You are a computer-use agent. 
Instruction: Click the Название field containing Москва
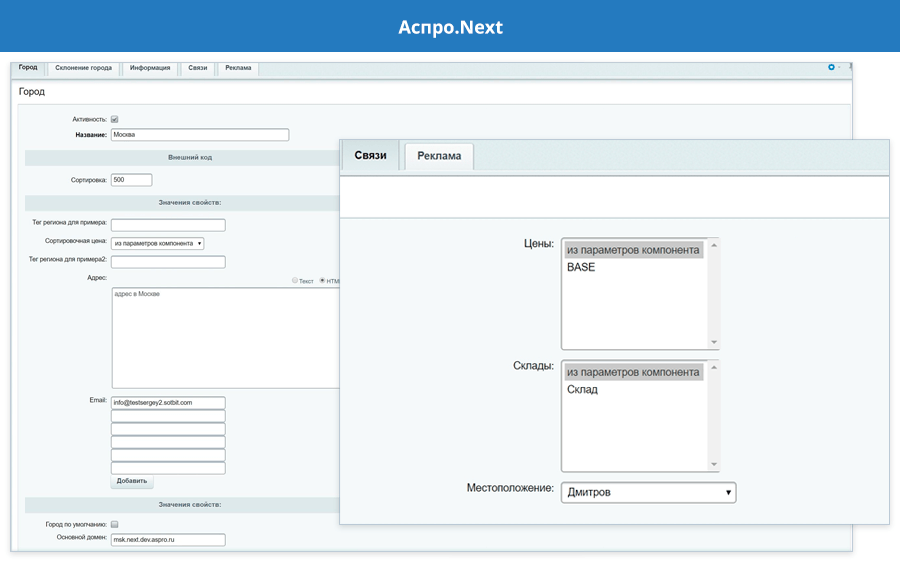(200, 135)
